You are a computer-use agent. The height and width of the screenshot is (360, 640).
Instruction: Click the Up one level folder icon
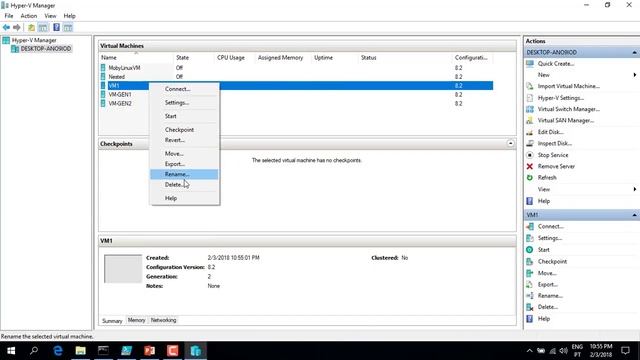[x=31, y=27]
